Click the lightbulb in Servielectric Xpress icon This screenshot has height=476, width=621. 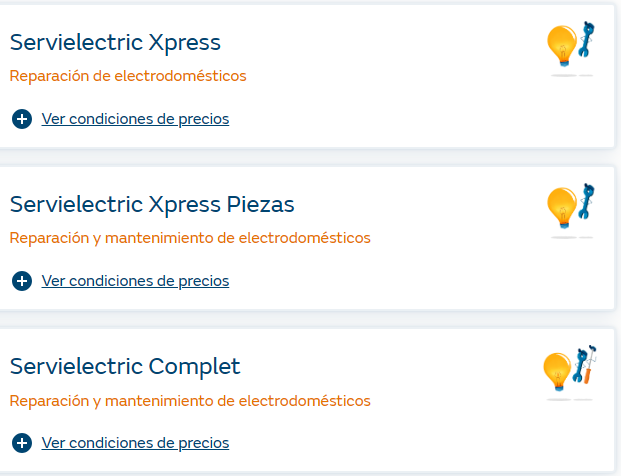tap(561, 44)
